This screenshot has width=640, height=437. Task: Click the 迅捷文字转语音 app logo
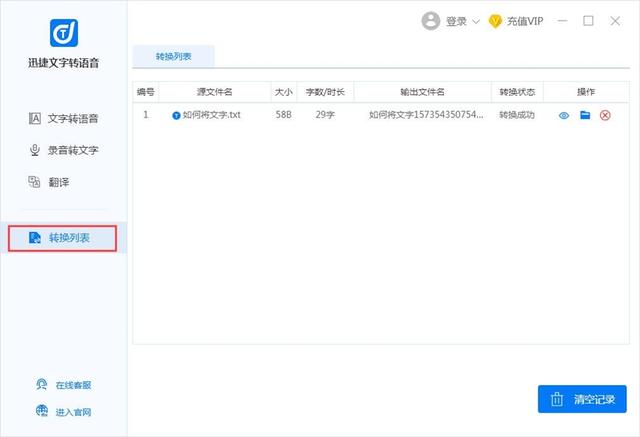[64, 33]
